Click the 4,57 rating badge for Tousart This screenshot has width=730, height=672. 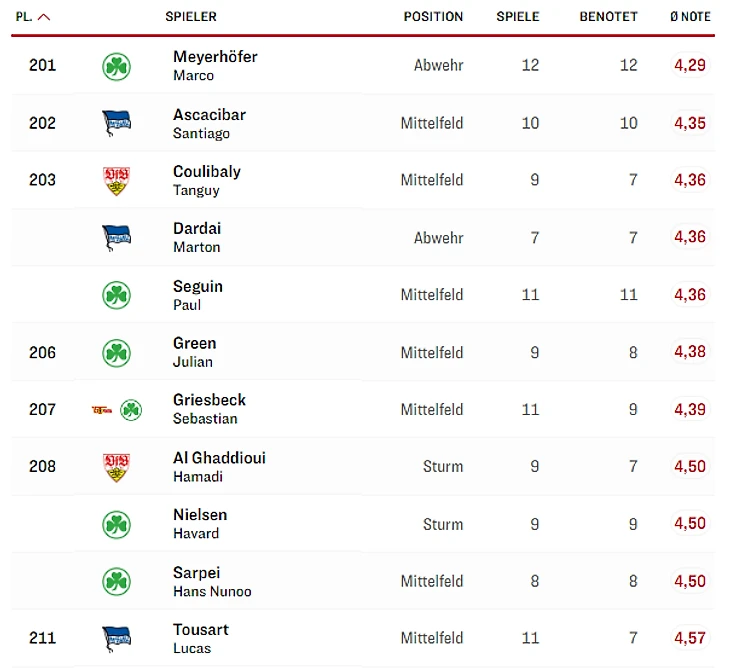pyautogui.click(x=690, y=638)
